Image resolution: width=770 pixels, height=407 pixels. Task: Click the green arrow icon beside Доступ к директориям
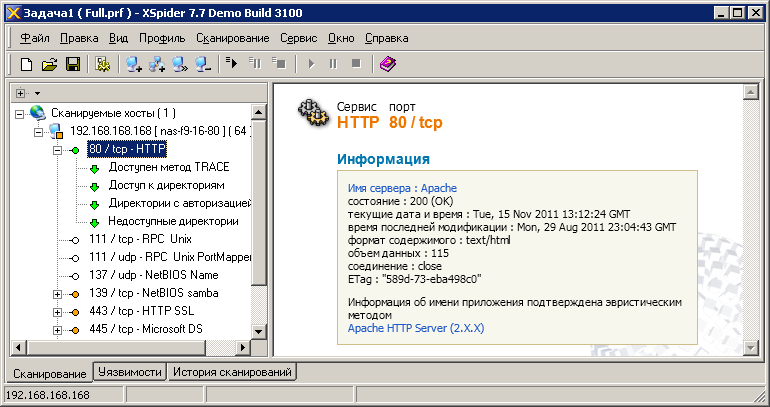pyautogui.click(x=95, y=187)
